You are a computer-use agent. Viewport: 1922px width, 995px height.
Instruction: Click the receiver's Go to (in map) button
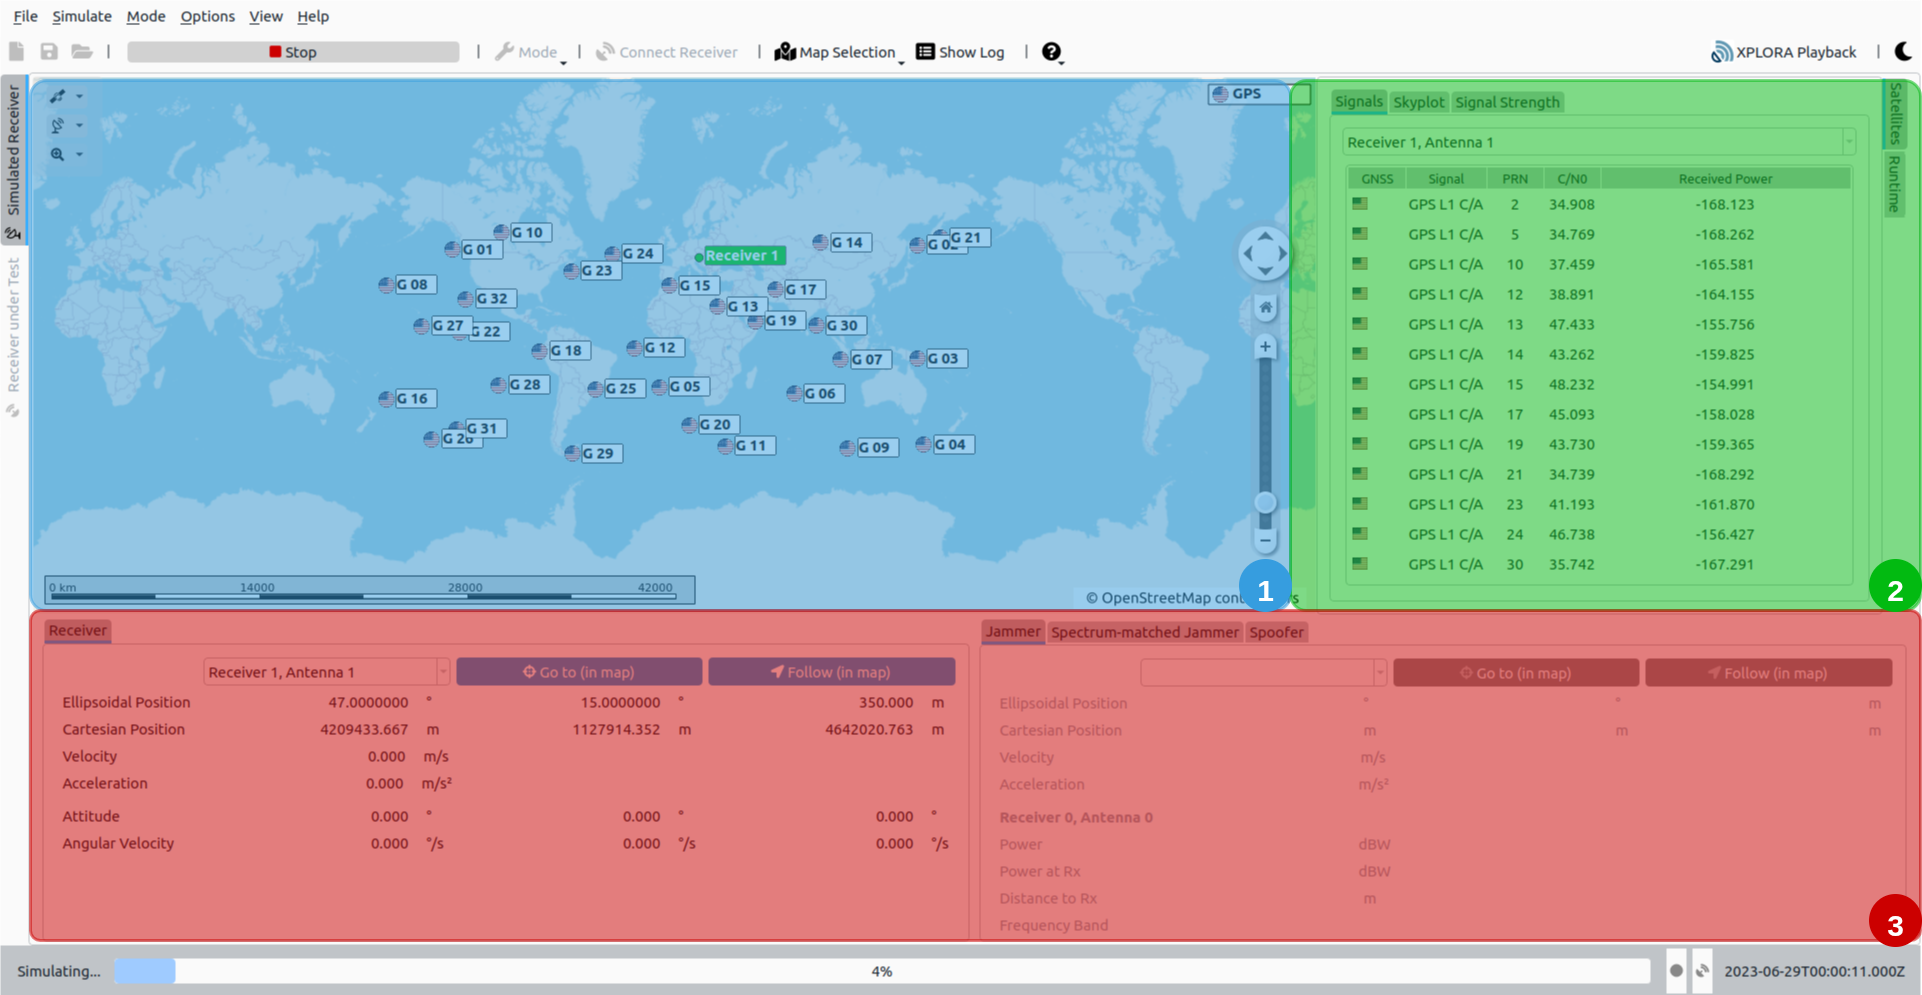[x=579, y=672]
